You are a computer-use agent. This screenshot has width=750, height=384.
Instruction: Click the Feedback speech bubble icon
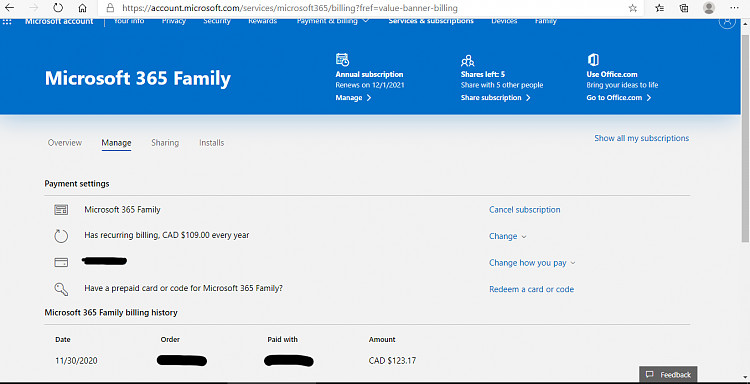pos(649,374)
